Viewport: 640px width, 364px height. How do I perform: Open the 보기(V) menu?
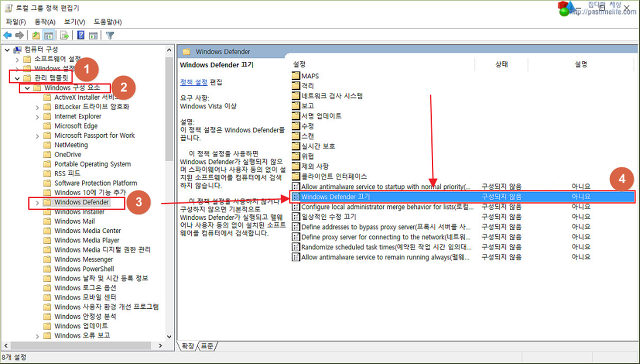[x=74, y=22]
